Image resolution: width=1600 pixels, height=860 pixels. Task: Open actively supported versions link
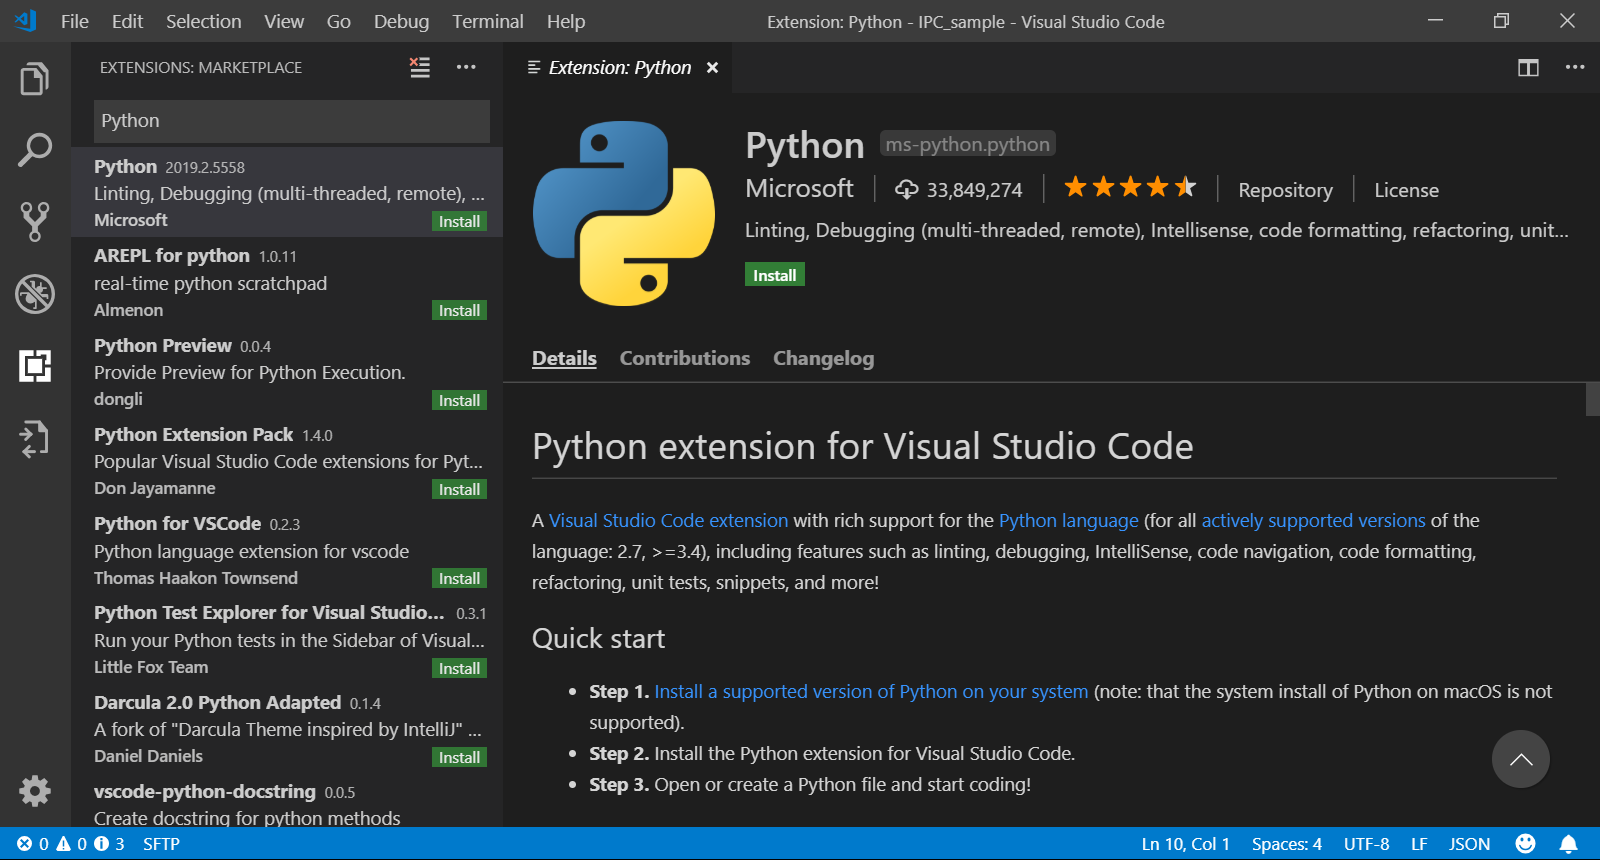tap(1313, 520)
